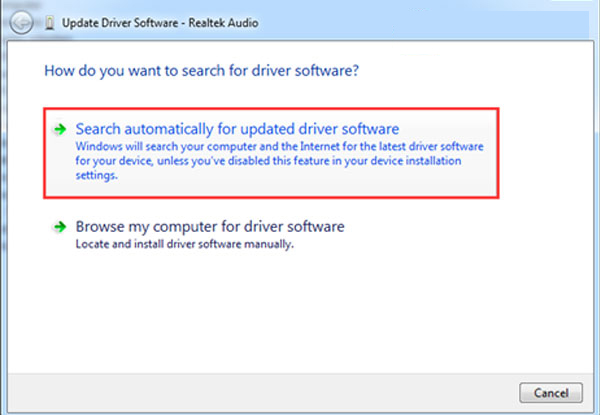The width and height of the screenshot is (600, 415).
Task: Click the window title bar right of 'Realtek Audio'
Action: 421,23
